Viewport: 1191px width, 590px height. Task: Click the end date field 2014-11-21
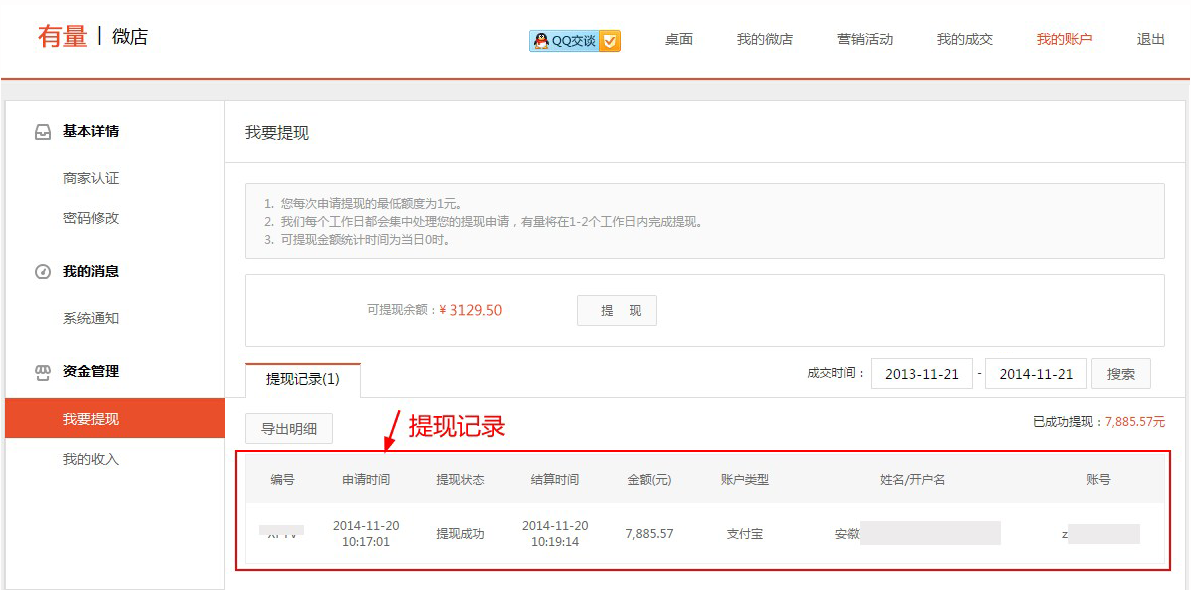click(1036, 374)
